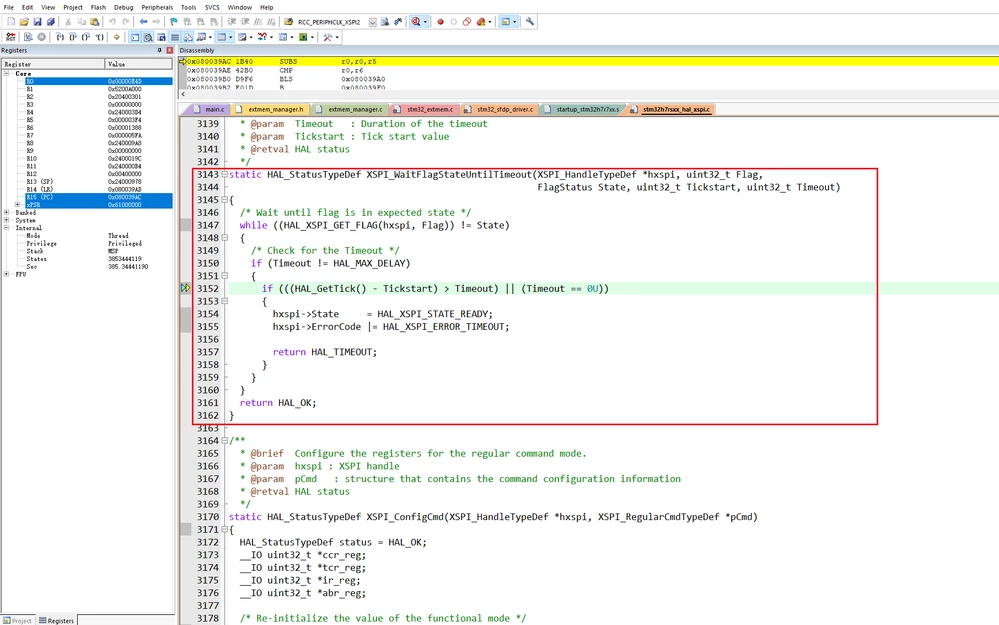The width and height of the screenshot is (999, 625).
Task: Click the Open file icon
Action: point(24,22)
